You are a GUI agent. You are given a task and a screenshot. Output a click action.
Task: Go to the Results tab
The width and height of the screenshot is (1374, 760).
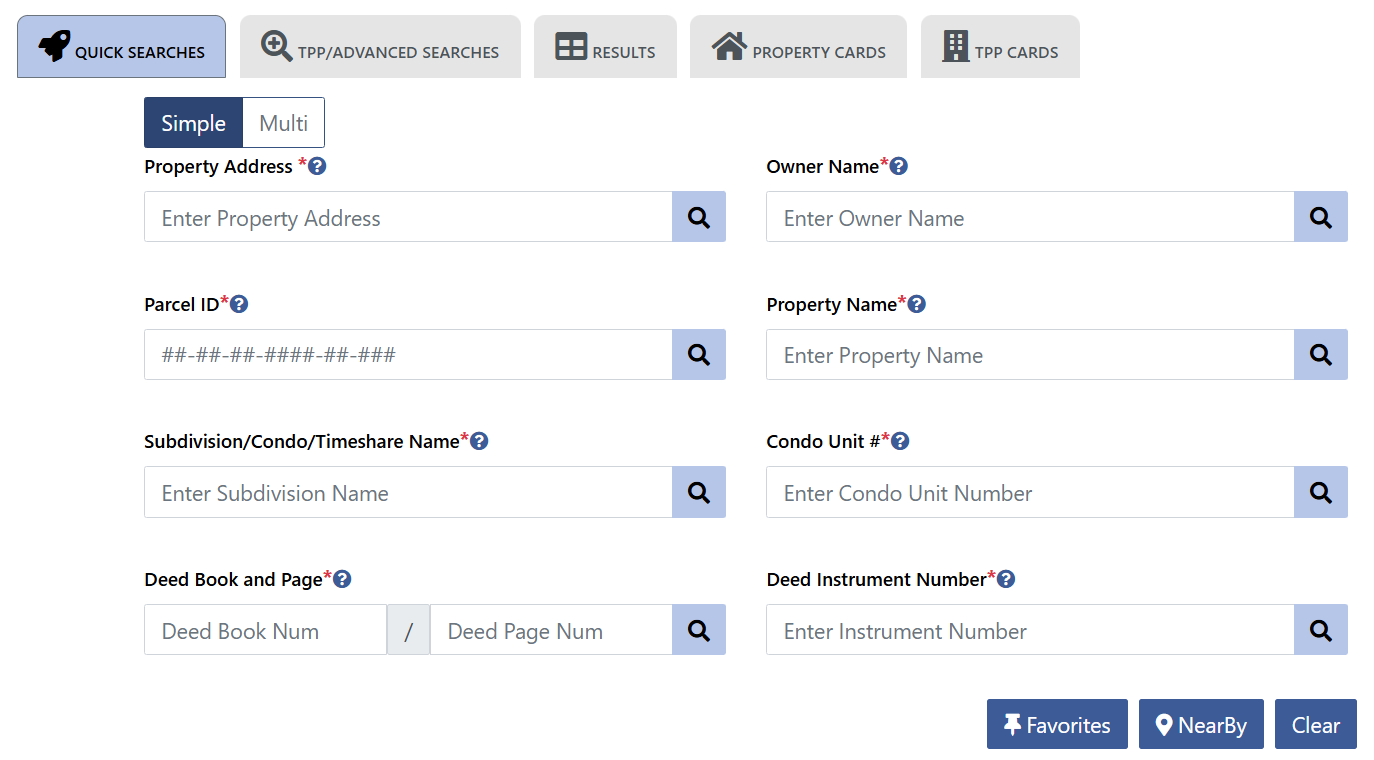click(x=605, y=48)
